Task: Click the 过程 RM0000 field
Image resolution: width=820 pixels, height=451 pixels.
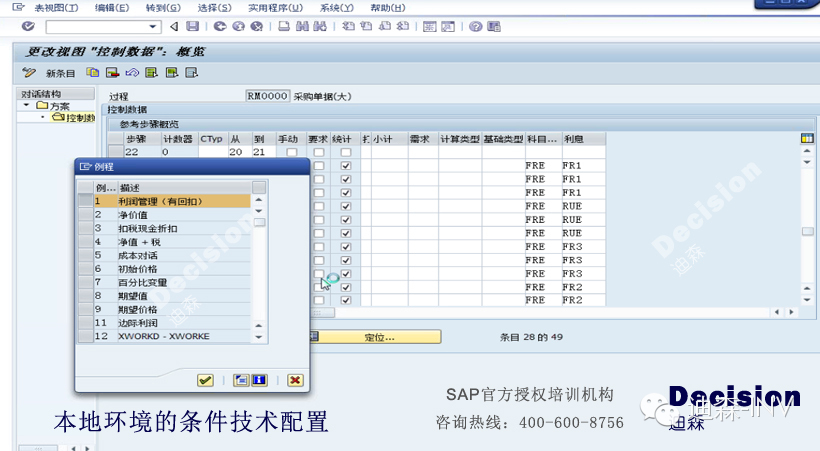Action: pyautogui.click(x=267, y=96)
